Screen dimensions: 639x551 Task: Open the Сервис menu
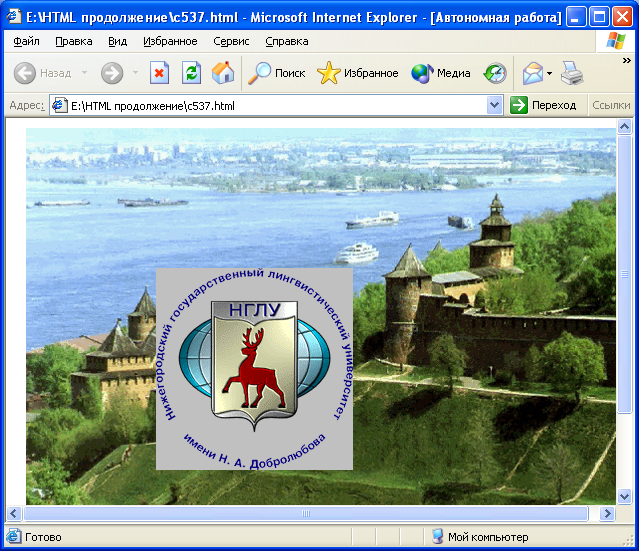pyautogui.click(x=231, y=41)
